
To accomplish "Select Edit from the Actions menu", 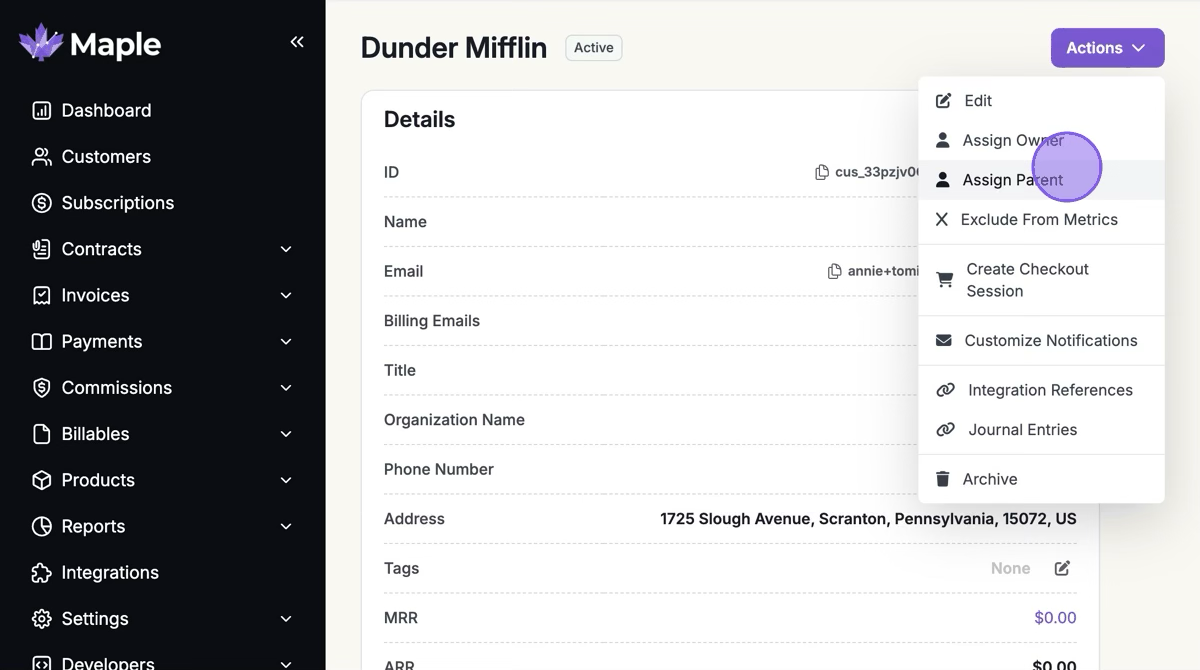I will (1041, 101).
